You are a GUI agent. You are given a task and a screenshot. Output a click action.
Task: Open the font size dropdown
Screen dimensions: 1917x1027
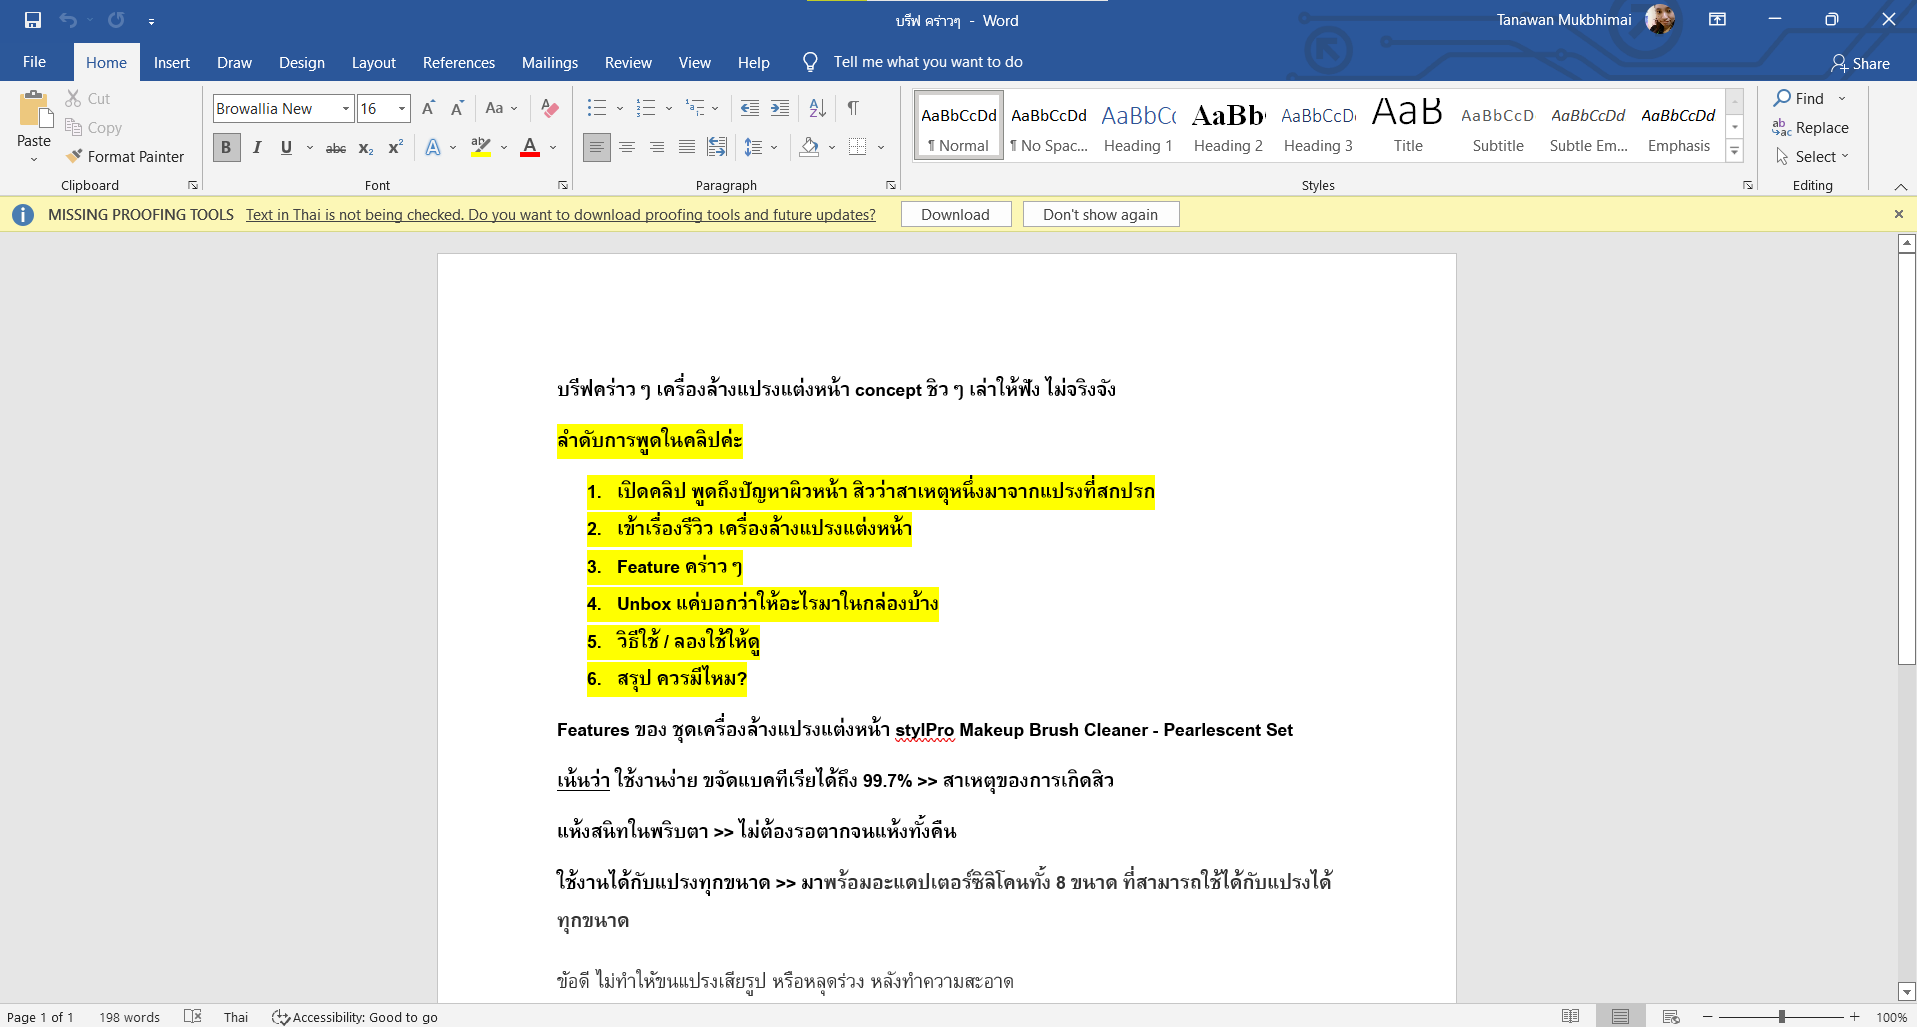point(402,109)
